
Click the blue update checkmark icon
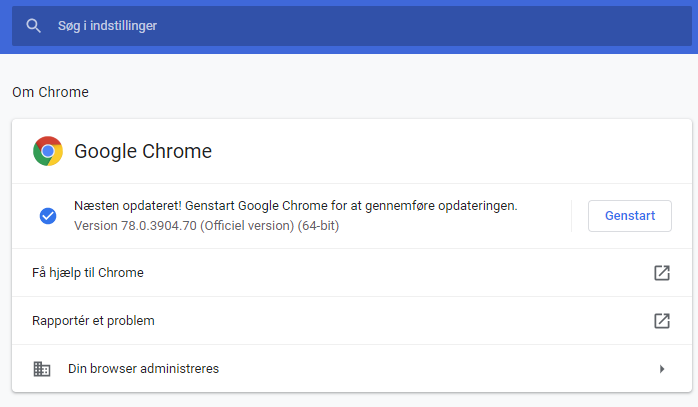coord(48,216)
